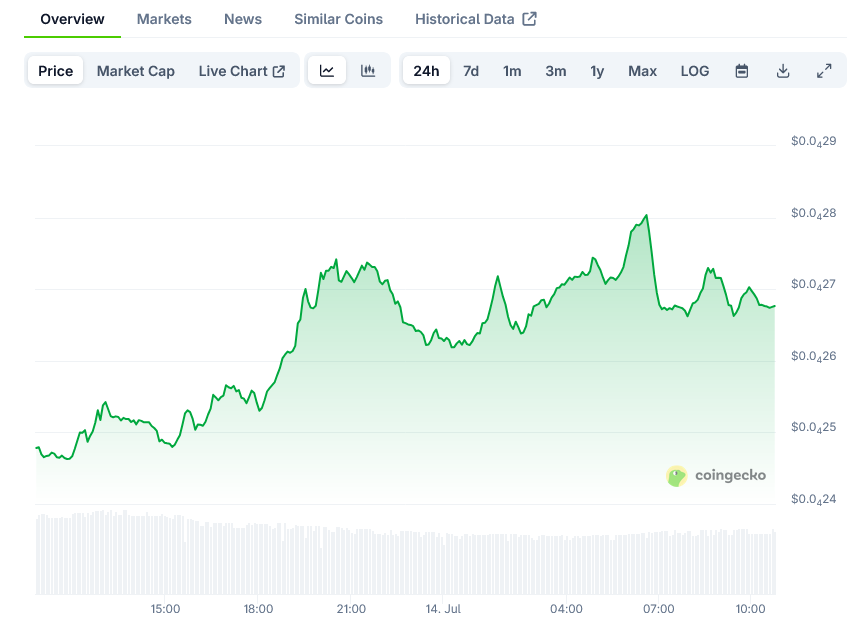Image resolution: width=847 pixels, height=630 pixels.
Task: Switch to candlestick chart view icon
Action: point(368,71)
